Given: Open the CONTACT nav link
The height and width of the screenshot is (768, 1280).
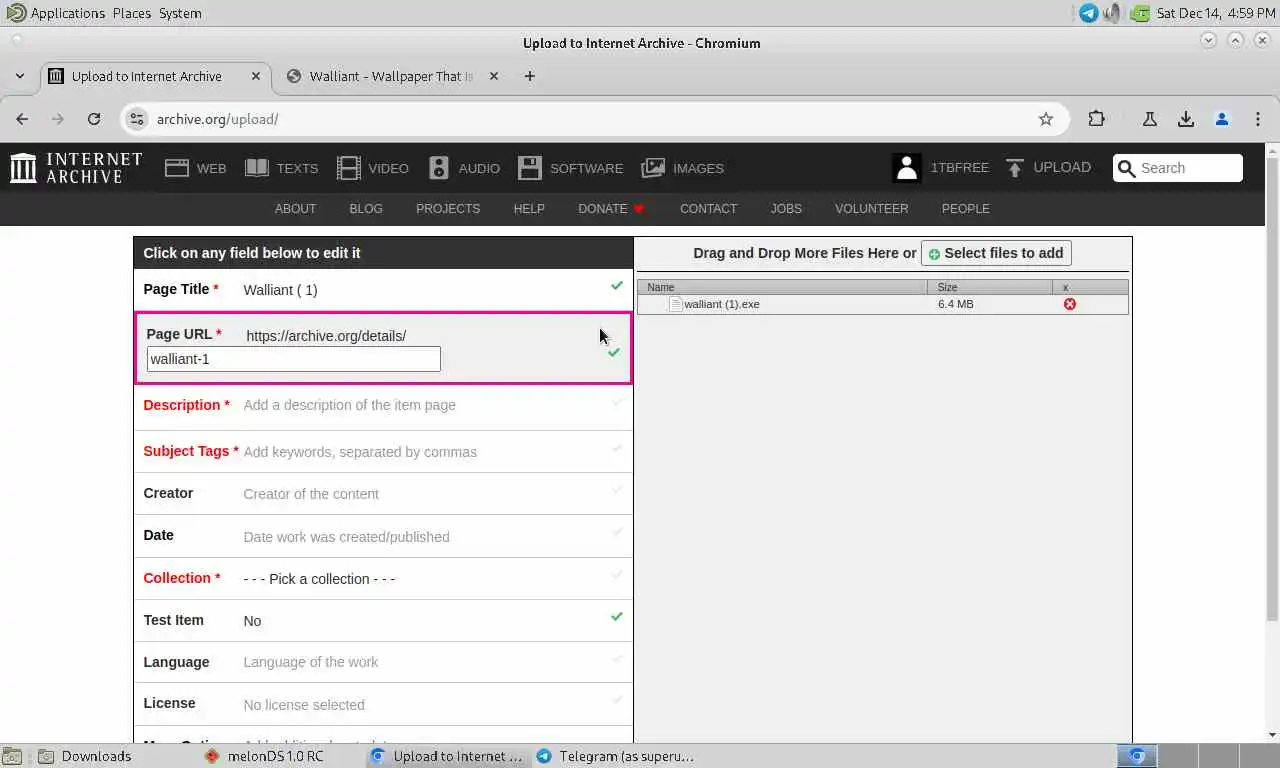Looking at the screenshot, I should tap(708, 209).
